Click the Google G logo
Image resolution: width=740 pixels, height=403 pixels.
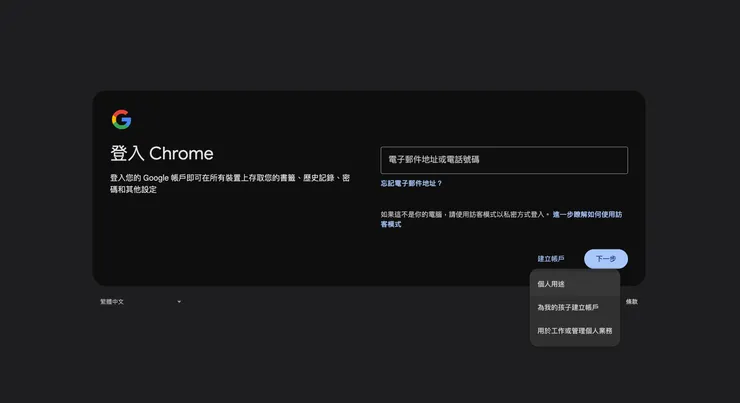(121, 119)
